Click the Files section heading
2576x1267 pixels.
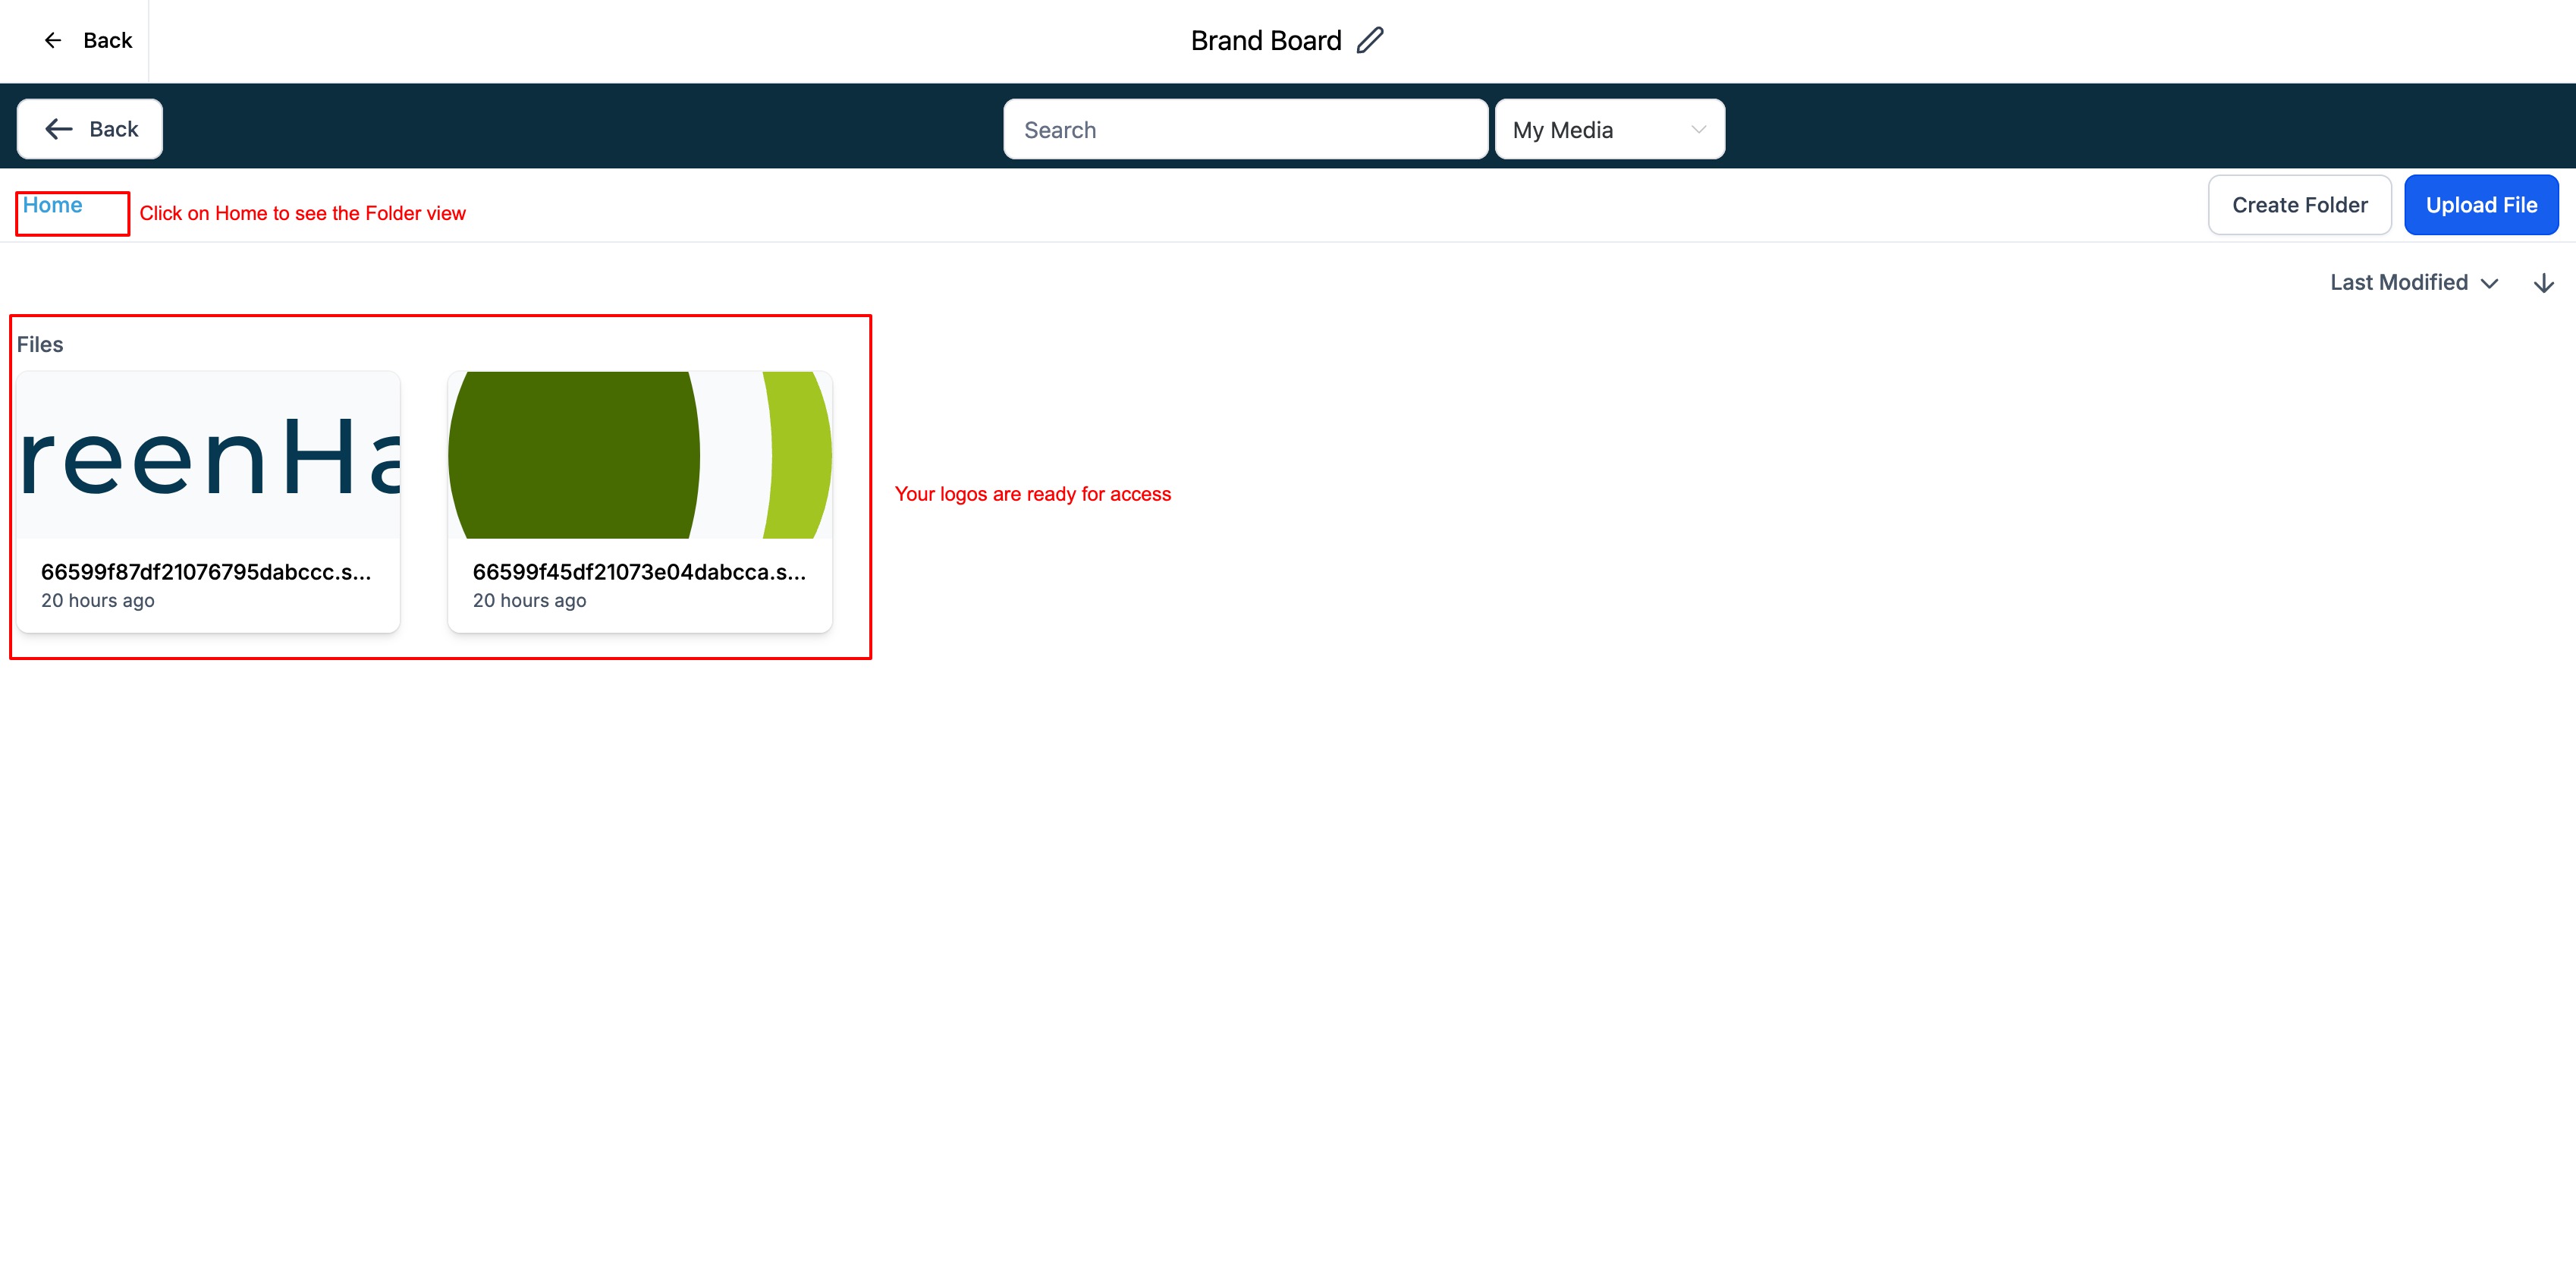(40, 345)
